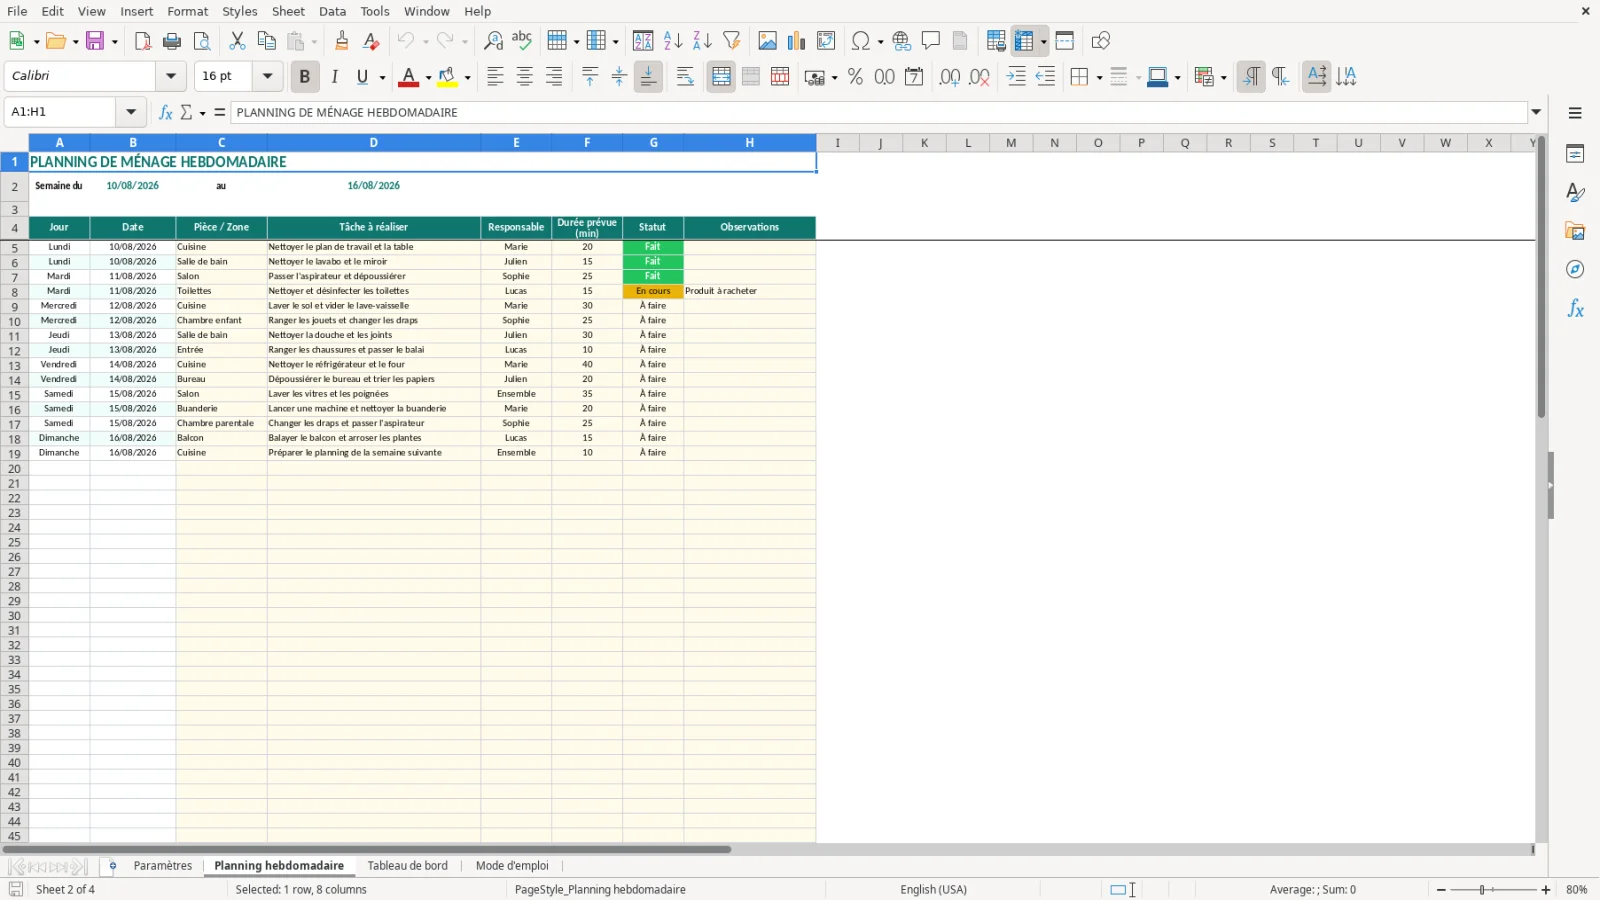This screenshot has width=1600, height=900.
Task: Click the add new sheet button
Action: point(113,866)
